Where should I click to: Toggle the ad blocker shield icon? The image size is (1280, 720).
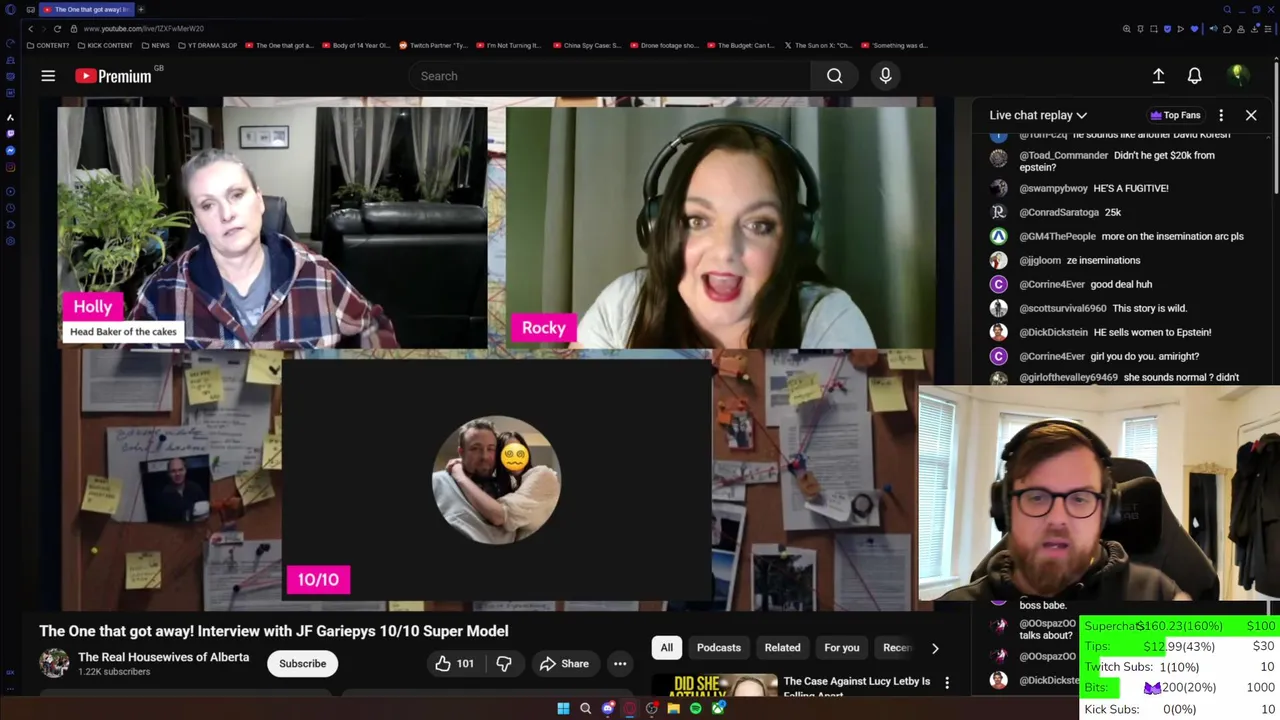click(1167, 29)
